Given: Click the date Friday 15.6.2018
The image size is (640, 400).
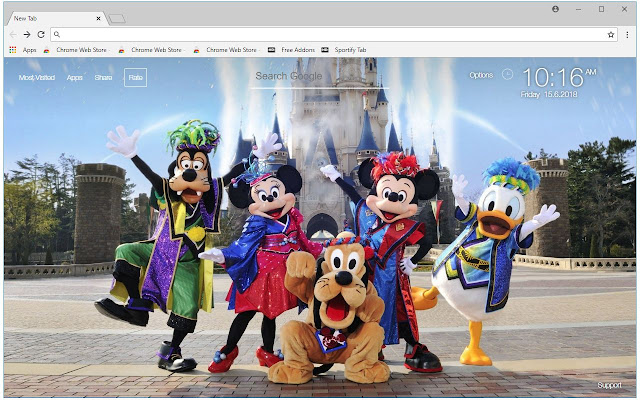Looking at the screenshot, I should (x=549, y=94).
